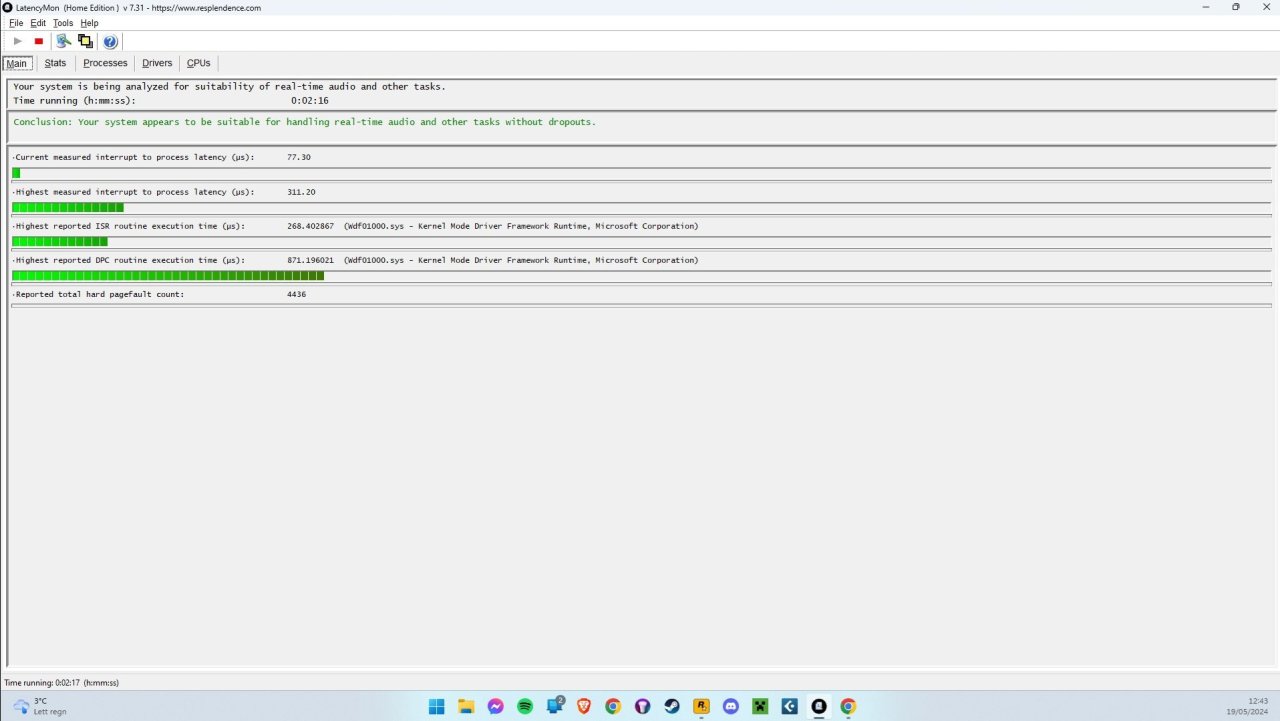Click the highest interrupt to process latency bar
Viewport: 1280px width, 721px height.
tap(641, 208)
